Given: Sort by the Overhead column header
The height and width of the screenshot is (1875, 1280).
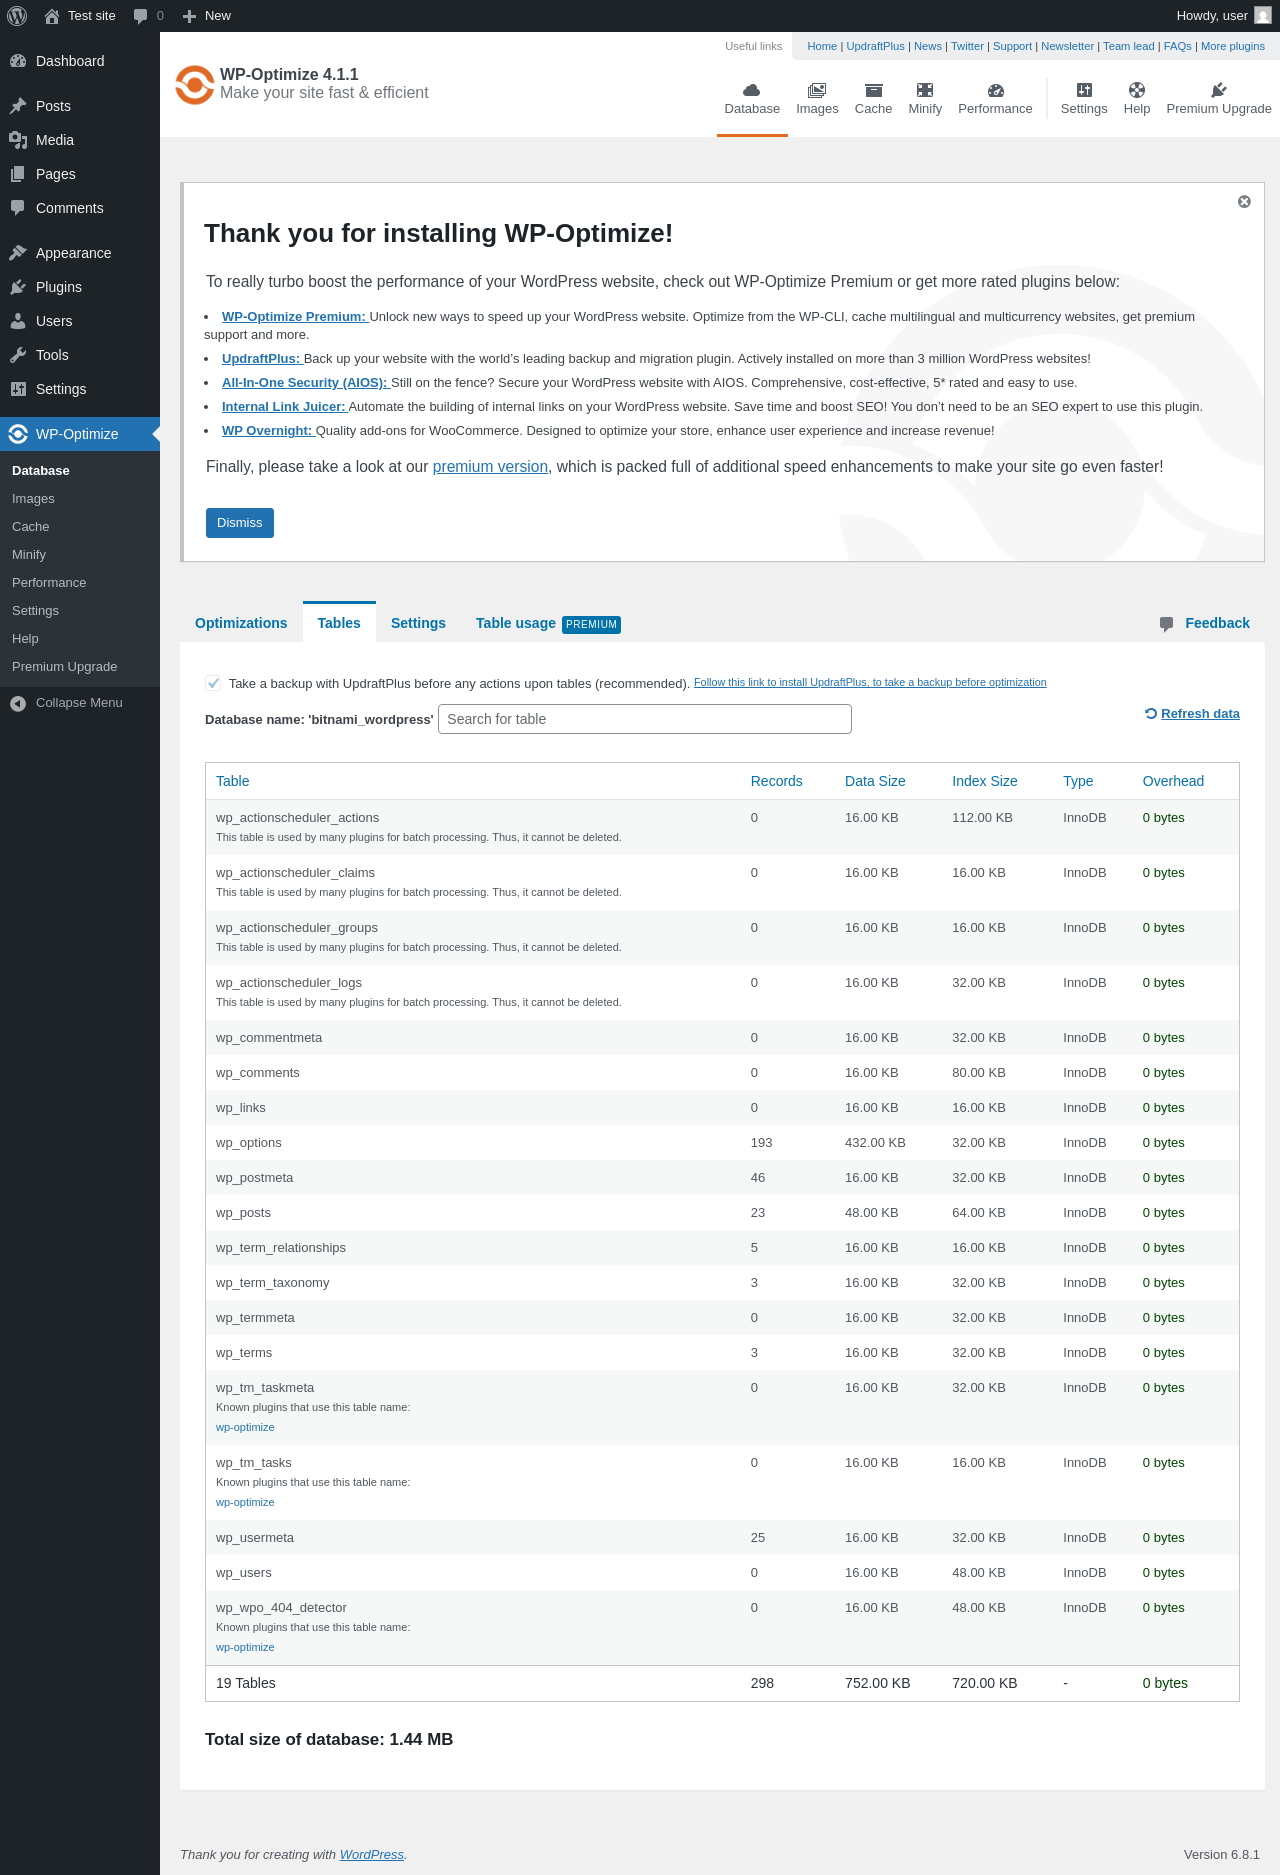Looking at the screenshot, I should [1173, 781].
